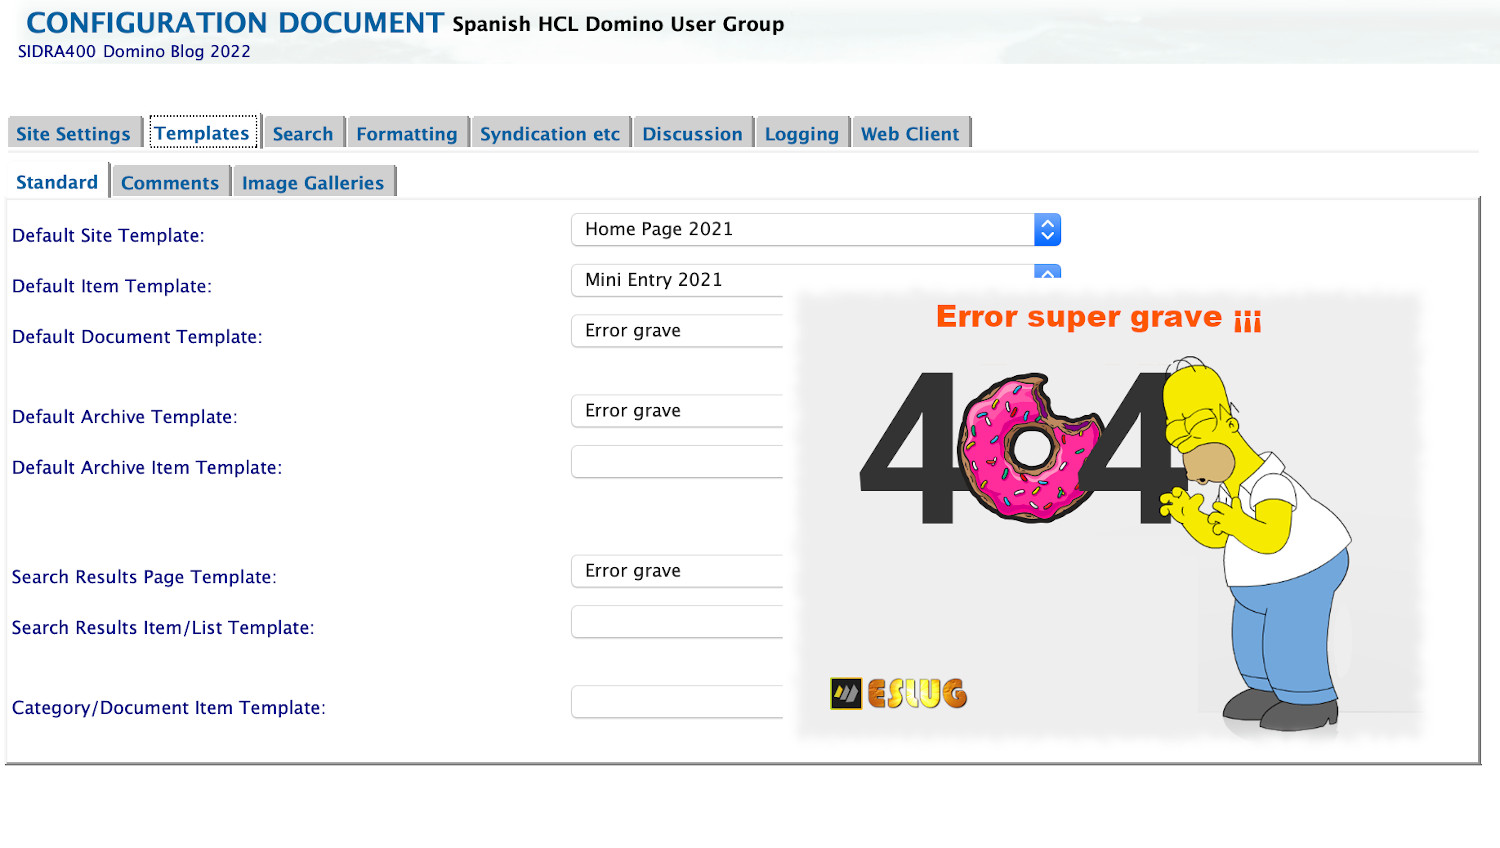Click SIDRA400 Domino Blog 2022 subtitle

click(134, 51)
